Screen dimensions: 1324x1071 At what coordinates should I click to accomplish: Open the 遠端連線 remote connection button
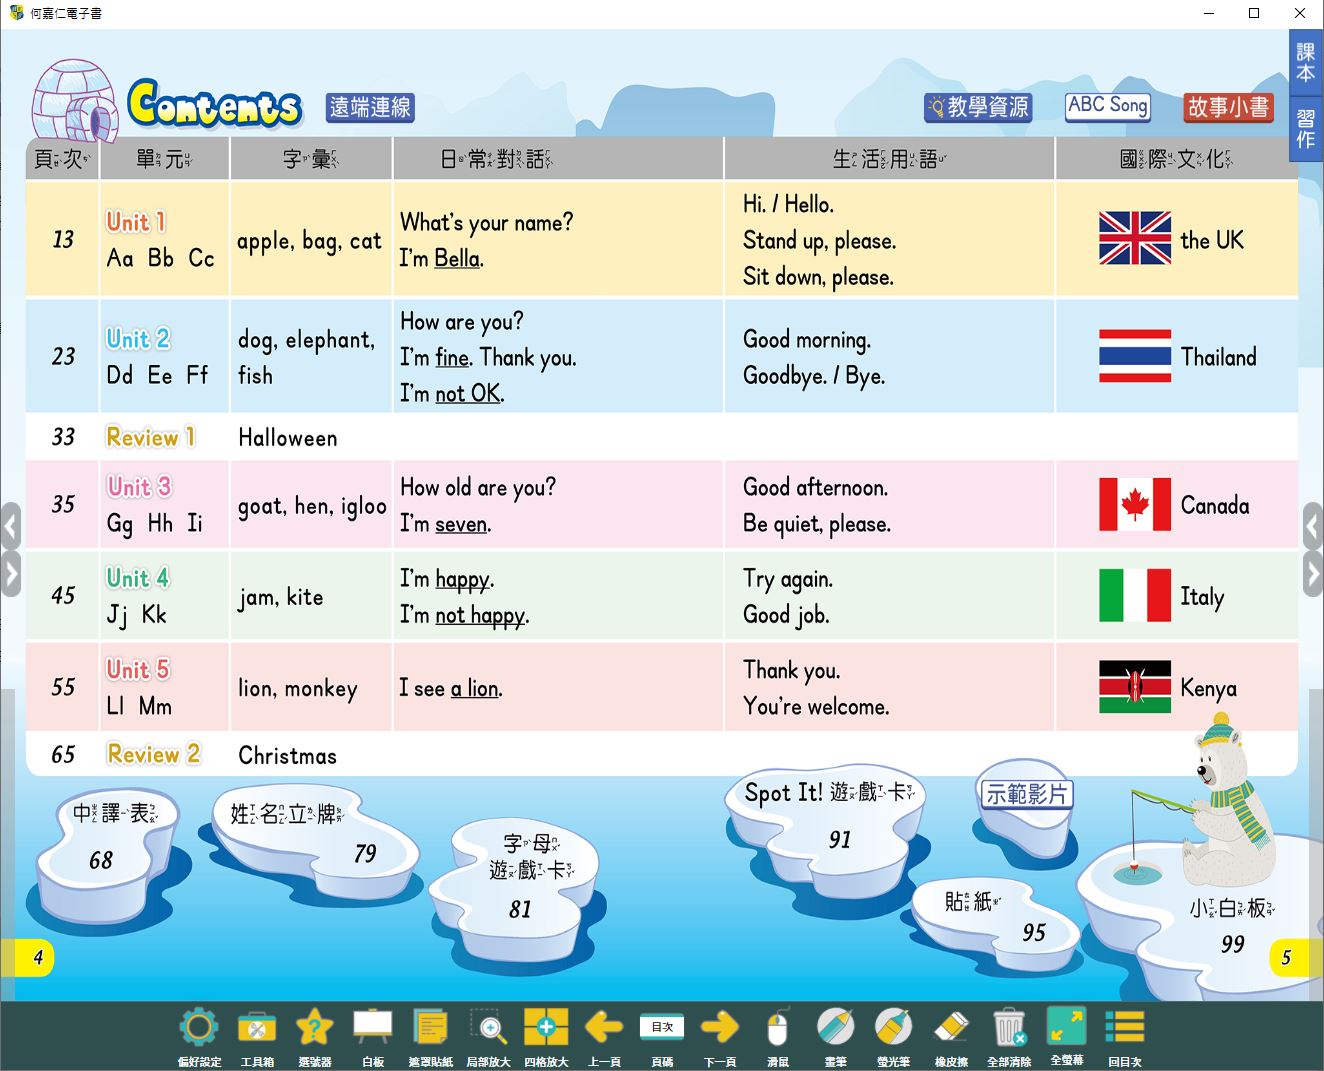click(370, 107)
